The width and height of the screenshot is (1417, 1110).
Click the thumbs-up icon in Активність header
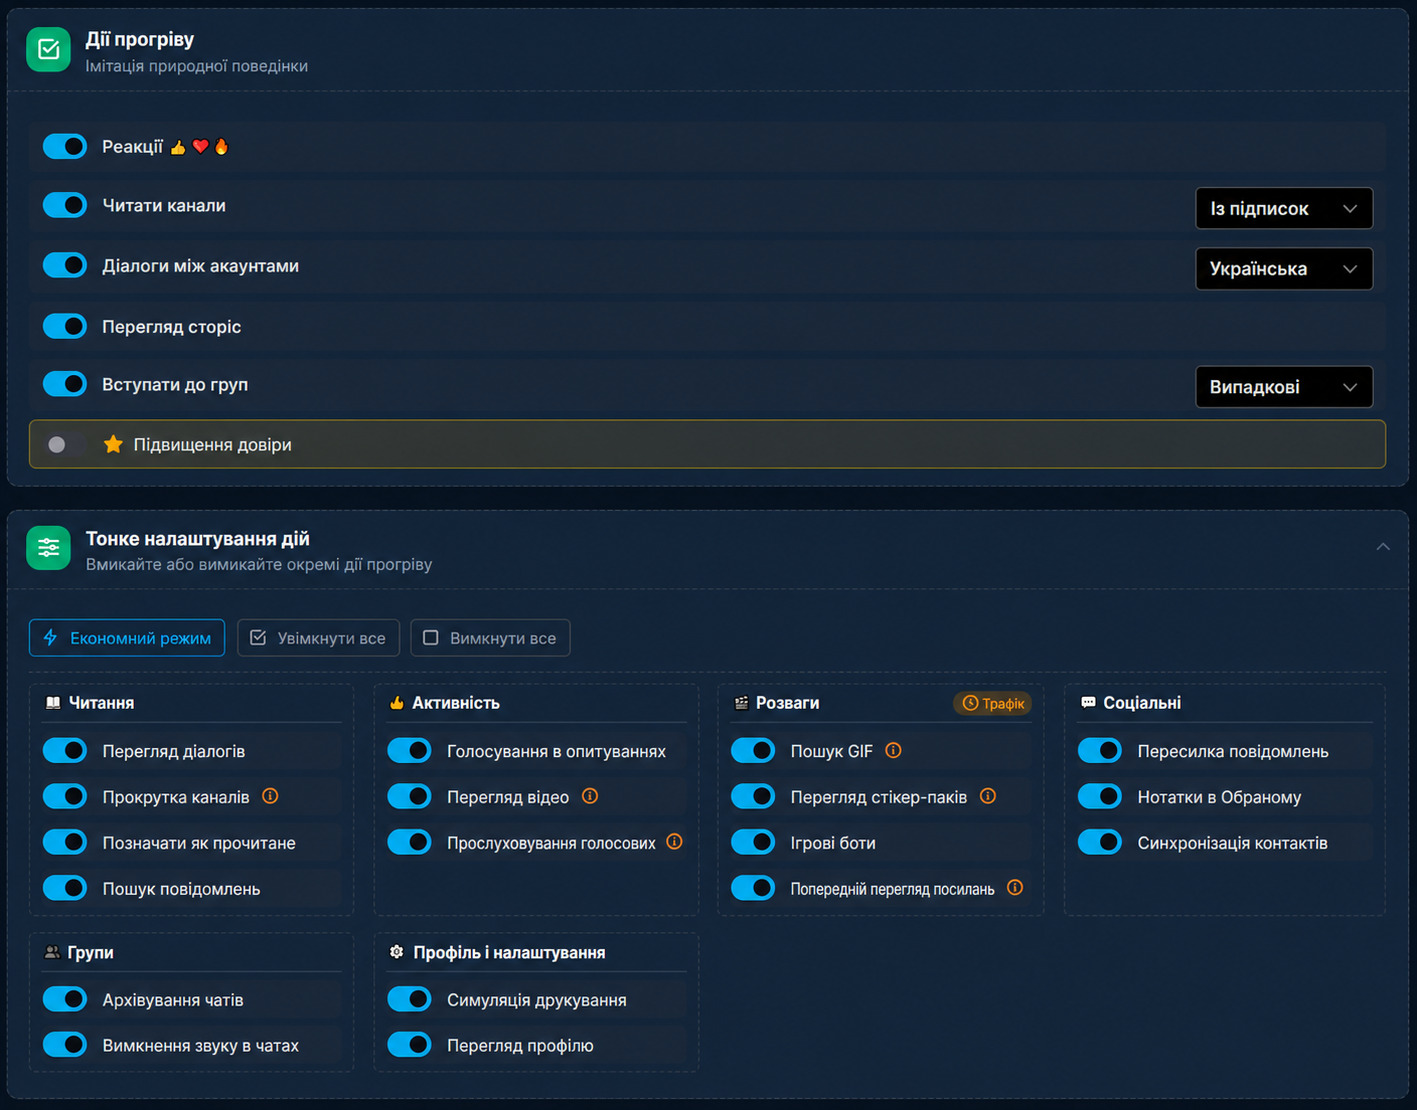click(397, 703)
